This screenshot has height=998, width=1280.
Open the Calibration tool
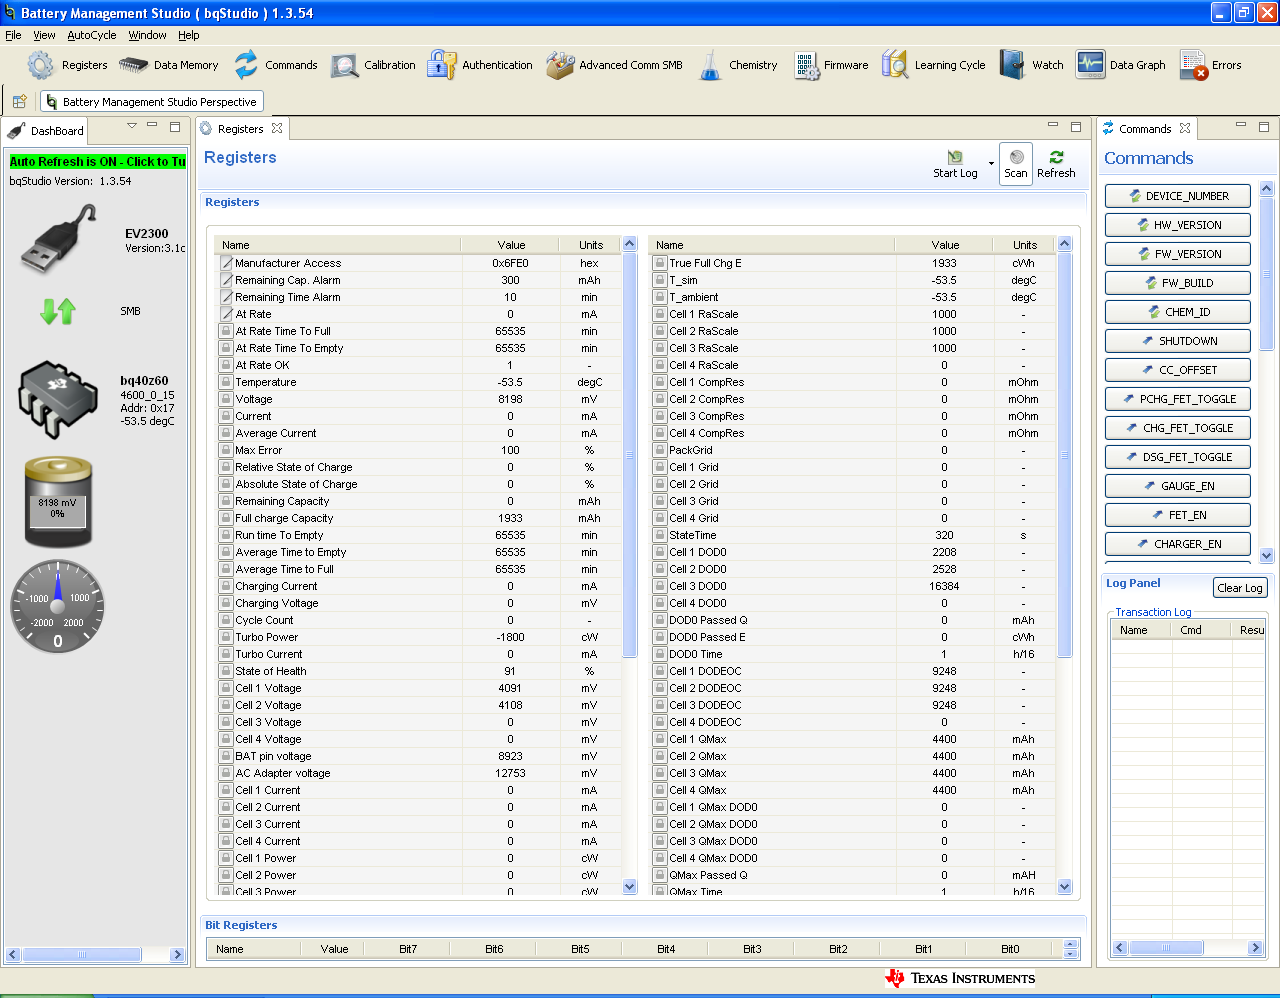372,65
